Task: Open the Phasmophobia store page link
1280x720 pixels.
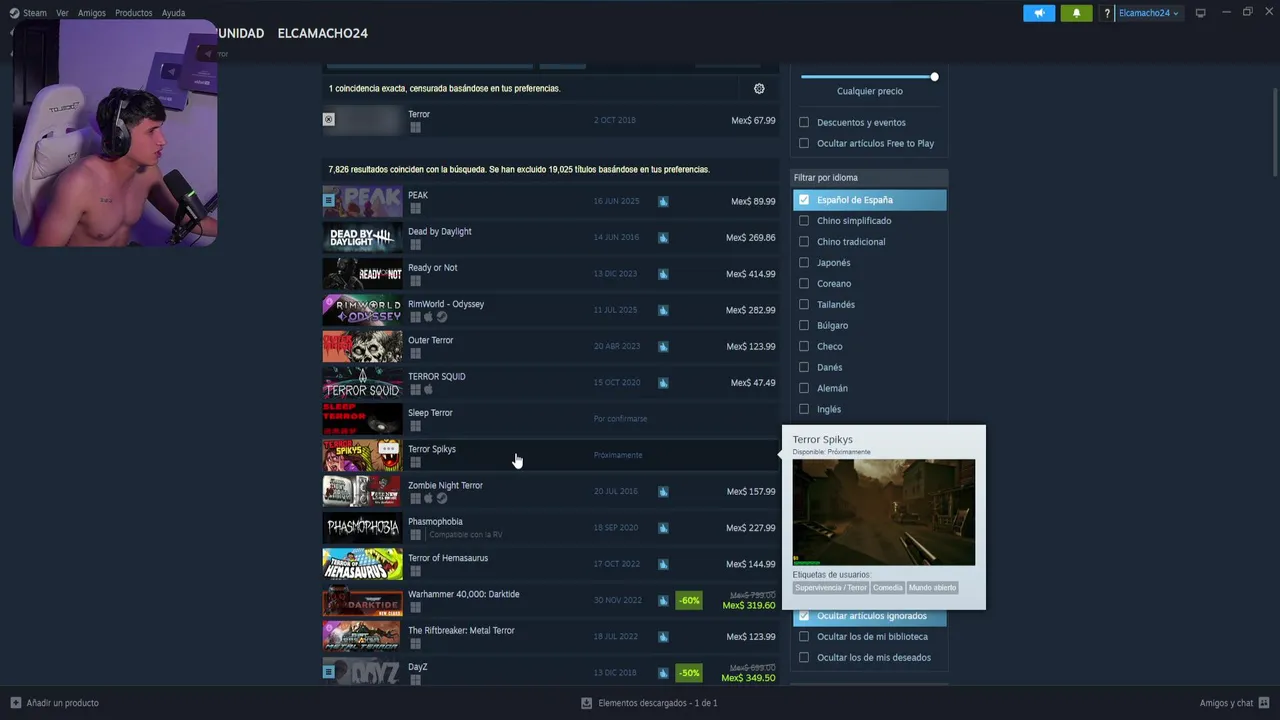Action: coord(435,522)
